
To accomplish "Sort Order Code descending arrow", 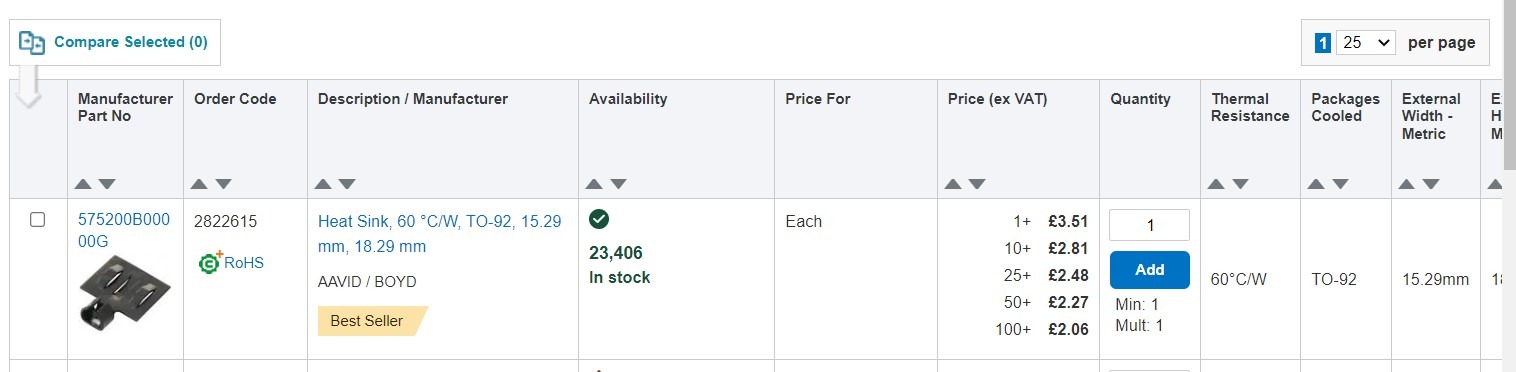I will (223, 184).
